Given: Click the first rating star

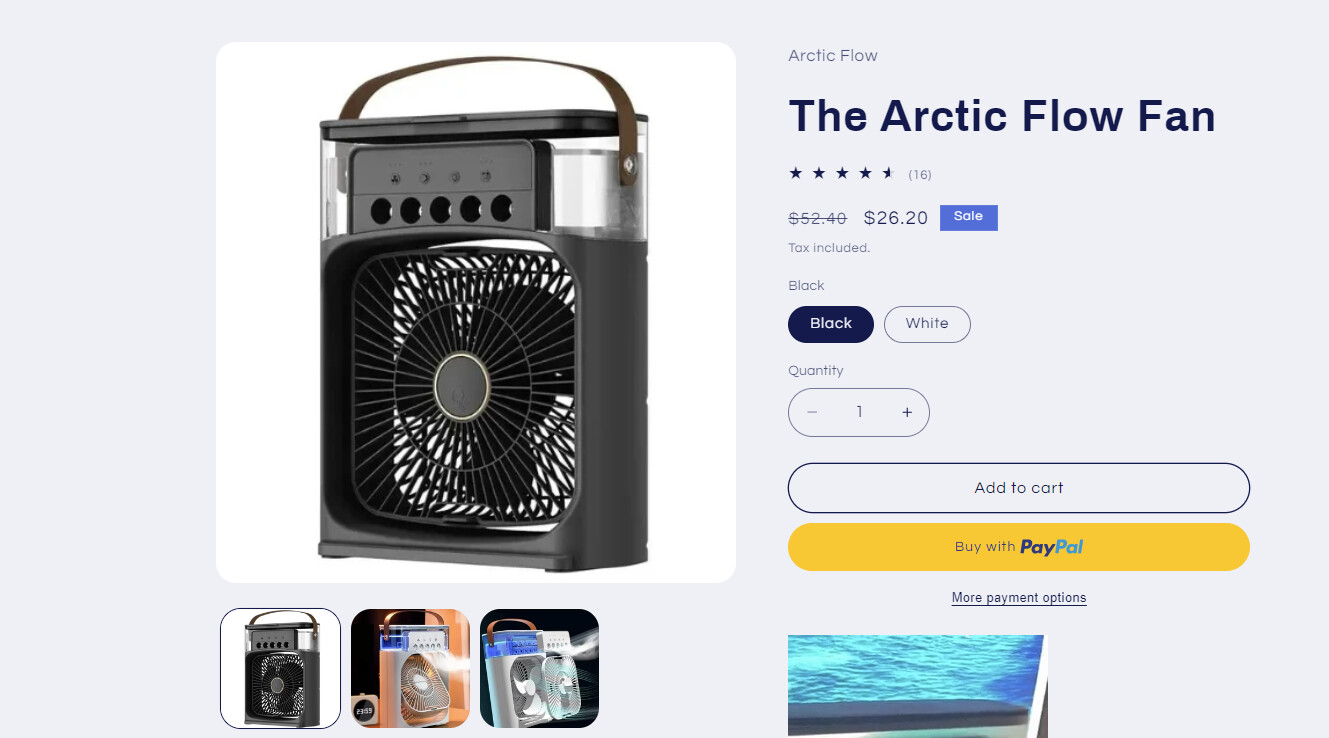Looking at the screenshot, I should (x=796, y=173).
